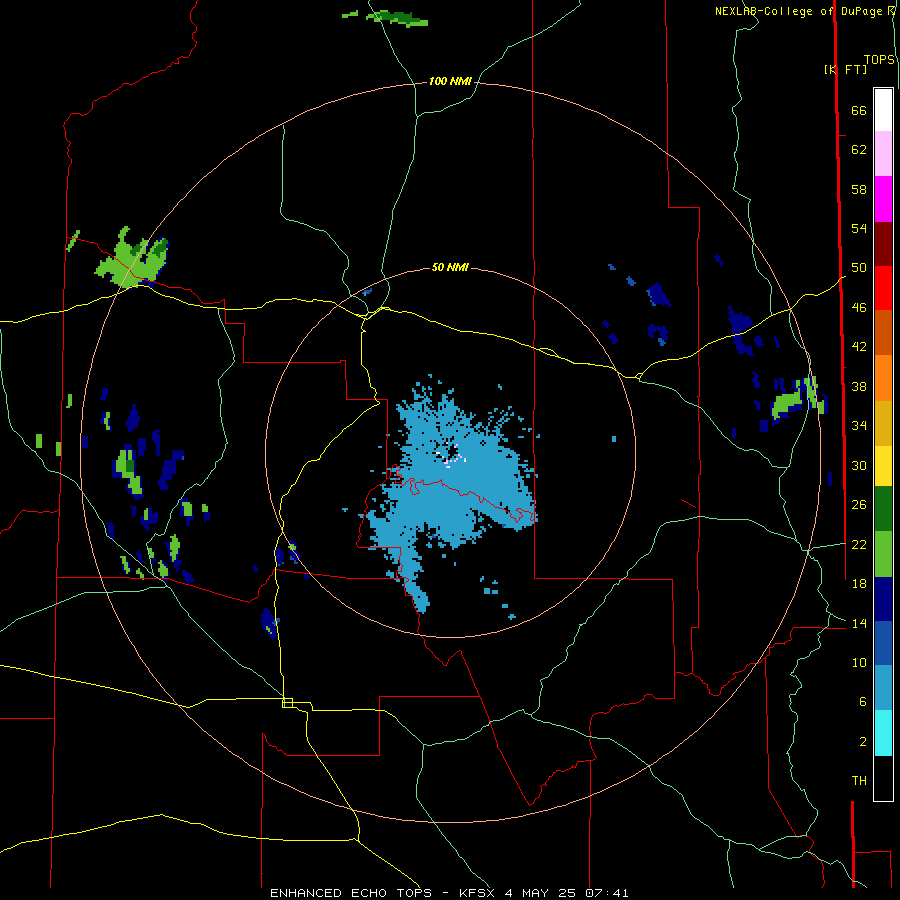Click the bright red legend swatch below 50
This screenshot has width=900, height=900.
click(883, 288)
